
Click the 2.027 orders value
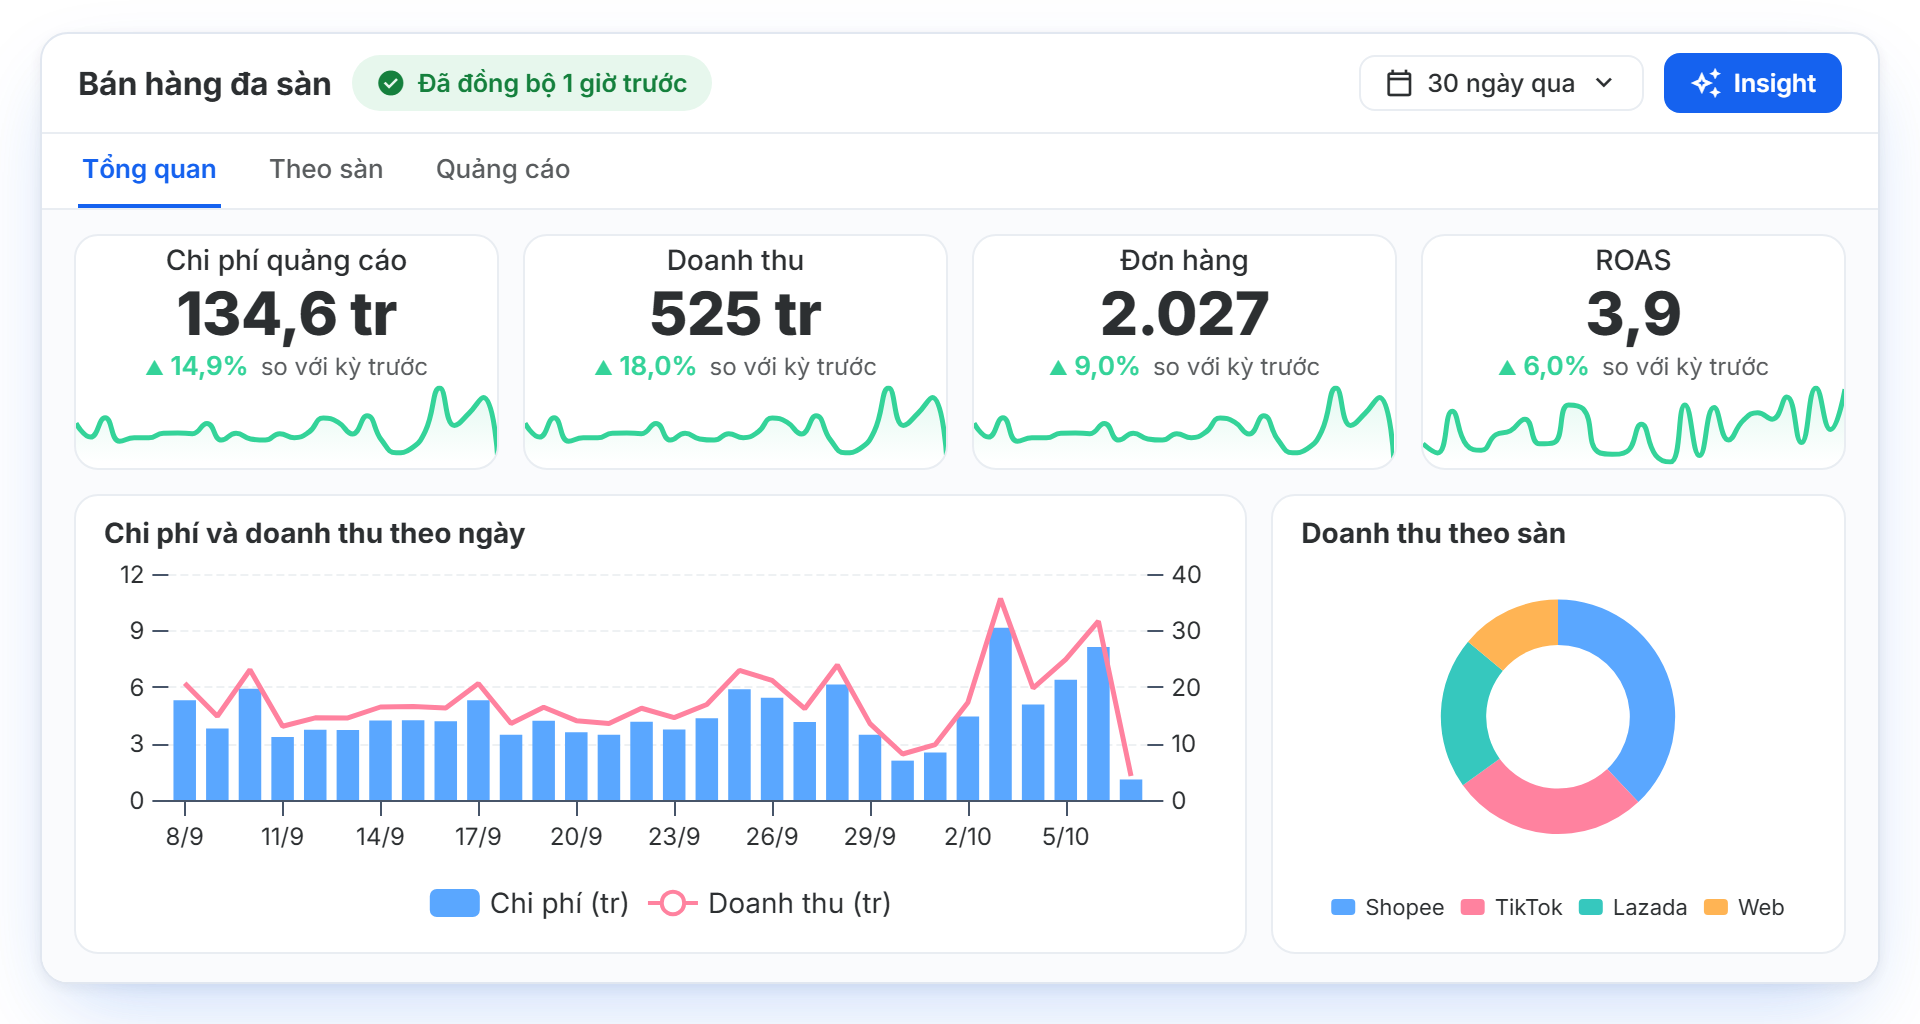(x=1184, y=314)
